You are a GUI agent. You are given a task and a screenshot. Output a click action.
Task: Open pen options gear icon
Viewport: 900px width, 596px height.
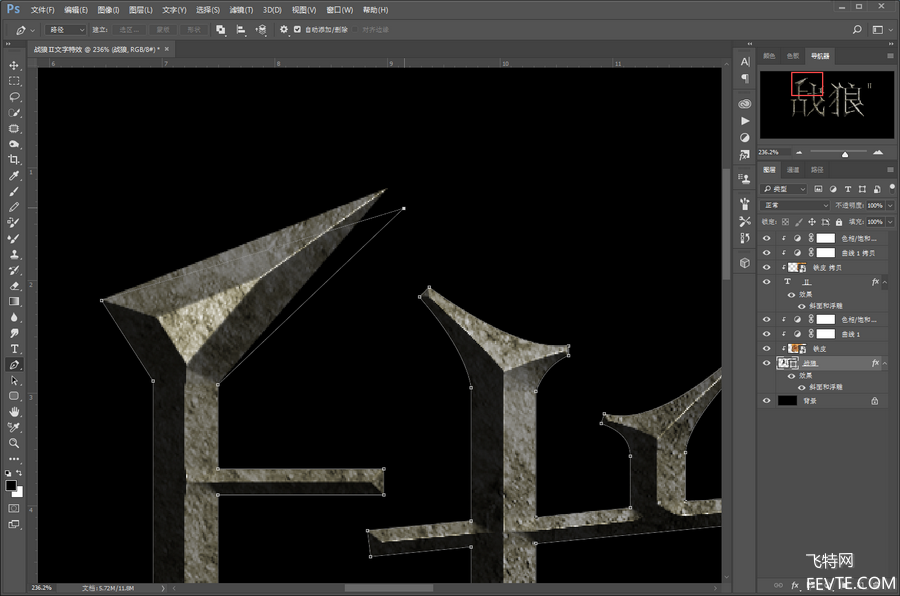pos(284,29)
